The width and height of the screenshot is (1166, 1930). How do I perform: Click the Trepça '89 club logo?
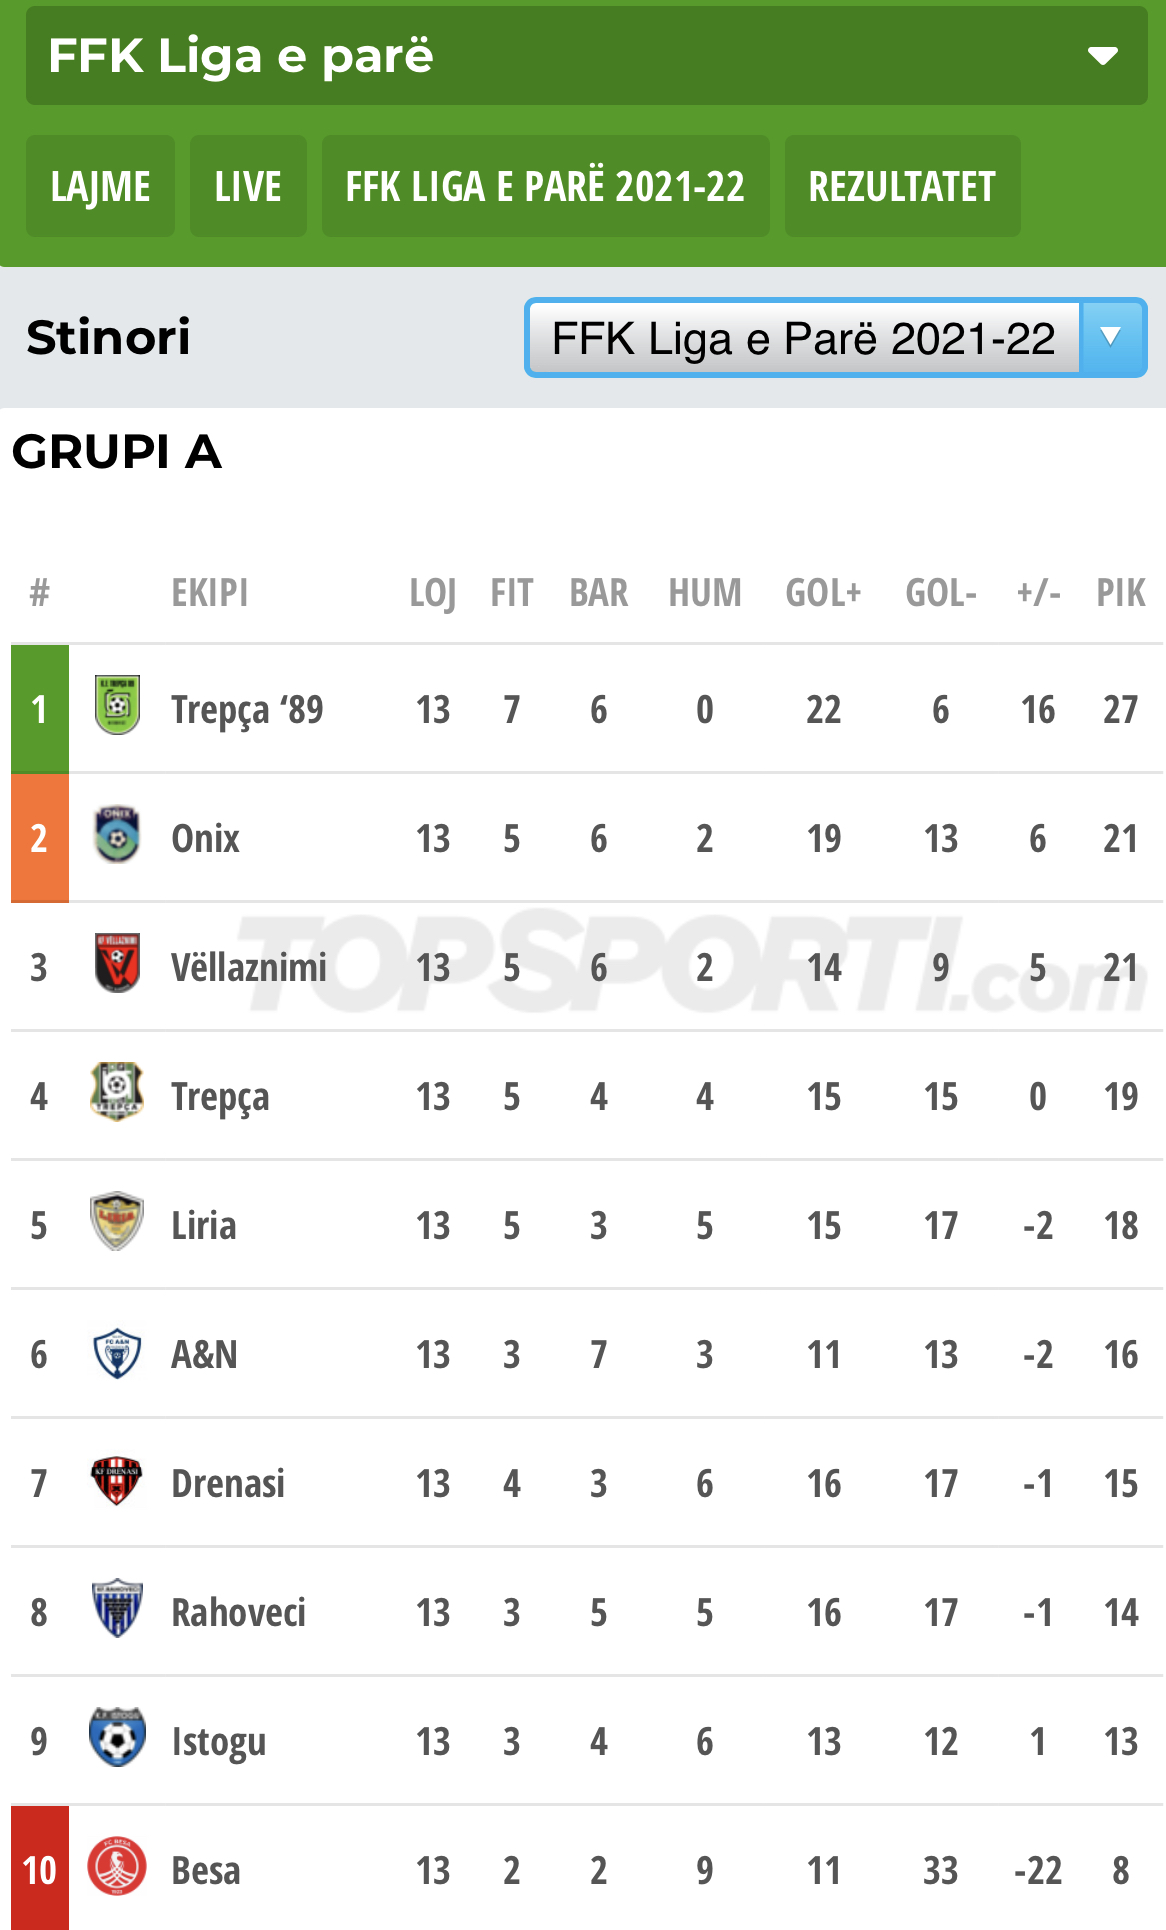pyautogui.click(x=117, y=706)
